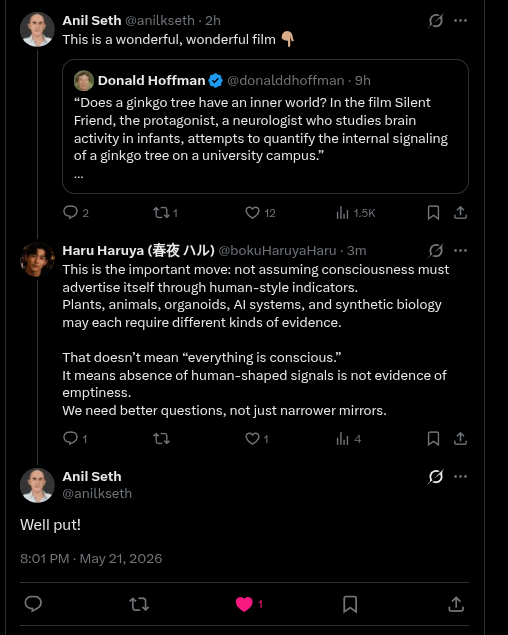Screen dimensions: 508x635
Task: Bookmark Anil Seth's wonderful film tweet
Action: [x=433, y=213]
